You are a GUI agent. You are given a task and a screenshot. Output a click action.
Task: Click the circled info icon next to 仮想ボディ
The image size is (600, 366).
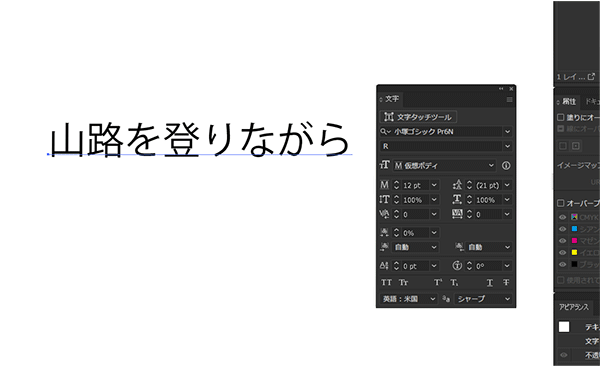[x=506, y=165]
